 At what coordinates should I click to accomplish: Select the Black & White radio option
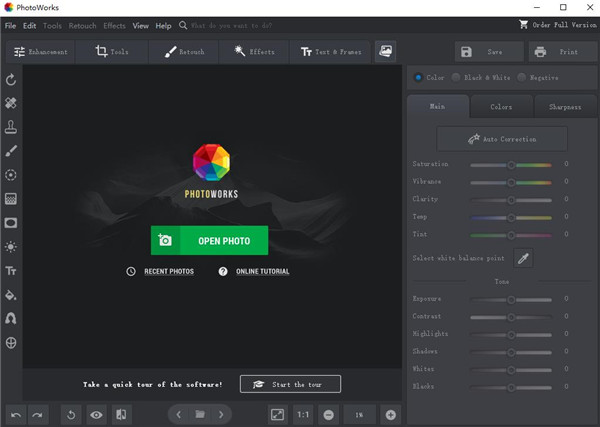click(457, 77)
